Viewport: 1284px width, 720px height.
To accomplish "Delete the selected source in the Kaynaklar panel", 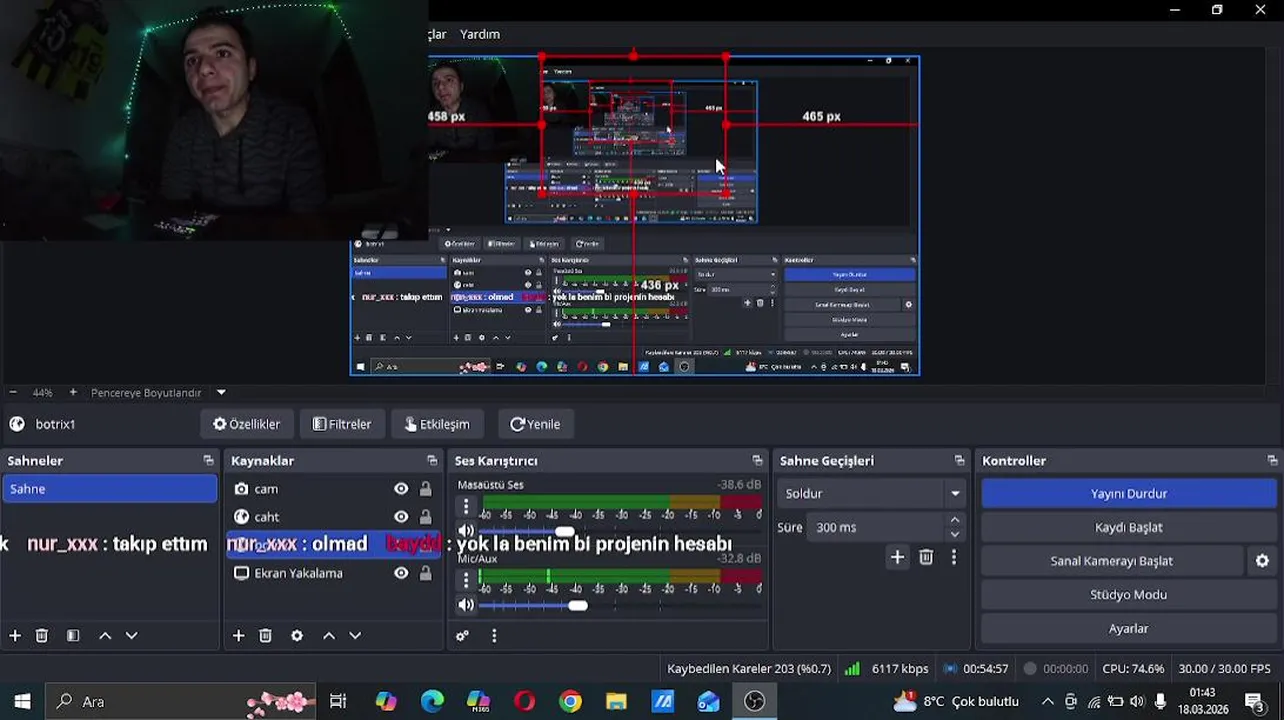I will pyautogui.click(x=266, y=636).
